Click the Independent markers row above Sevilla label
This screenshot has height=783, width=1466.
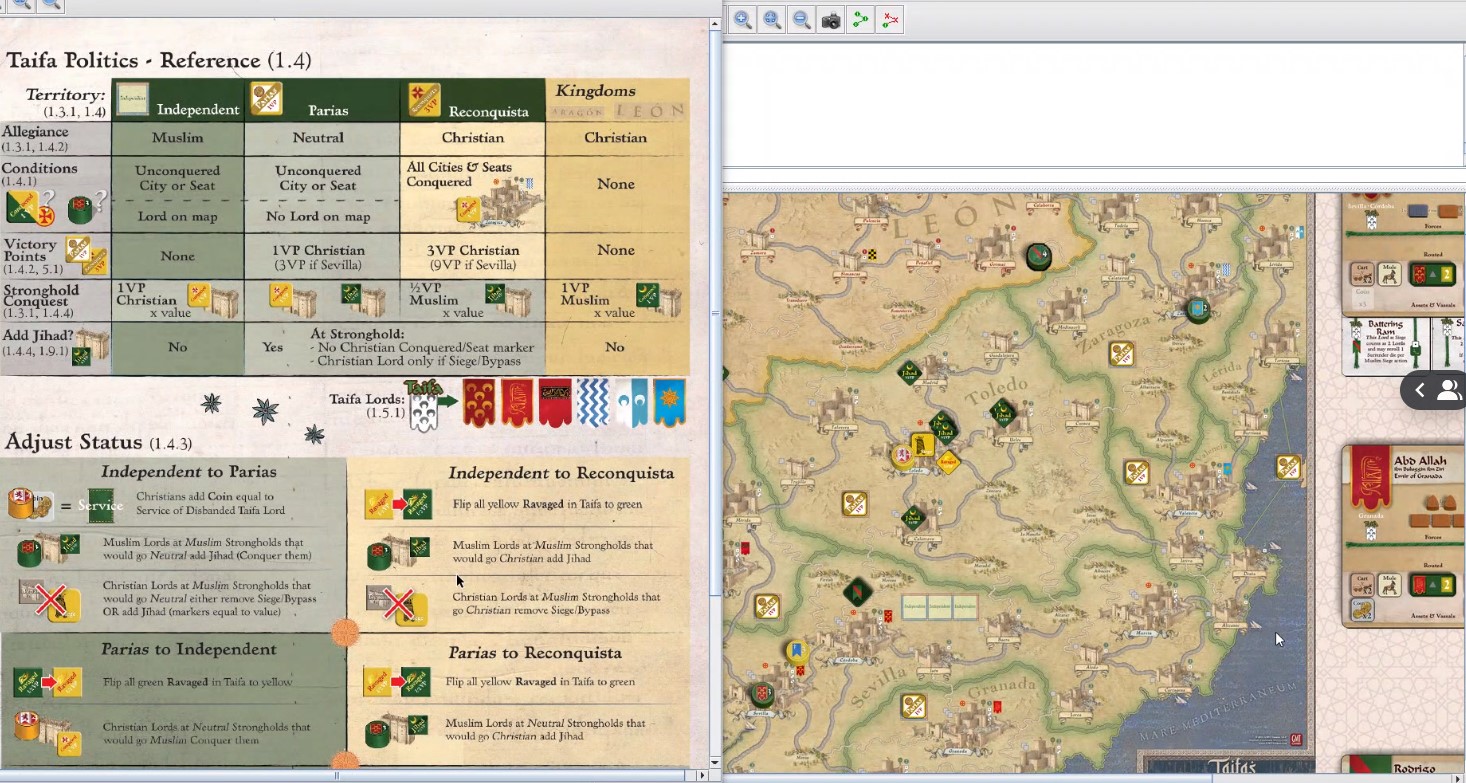(938, 606)
